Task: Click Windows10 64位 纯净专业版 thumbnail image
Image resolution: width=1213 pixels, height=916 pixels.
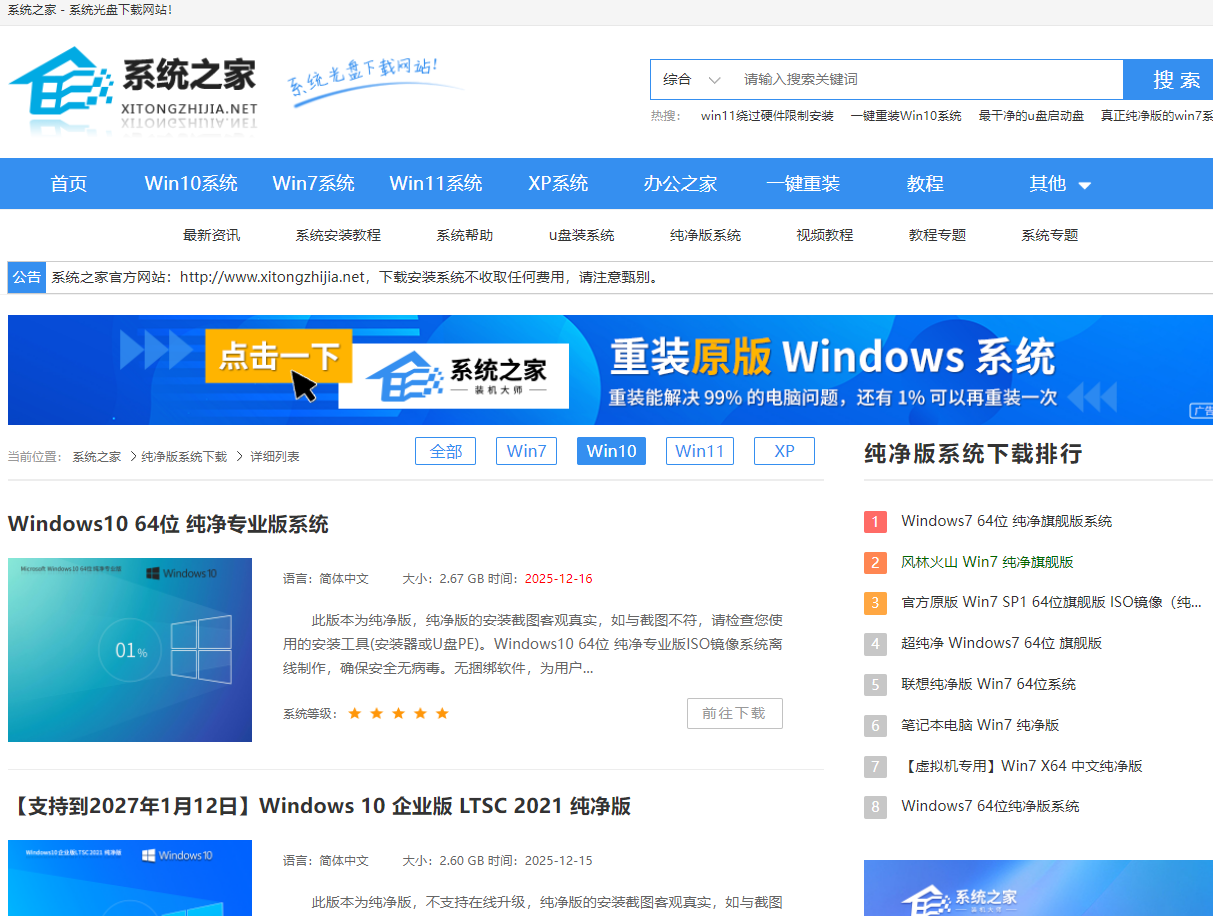Action: 130,650
